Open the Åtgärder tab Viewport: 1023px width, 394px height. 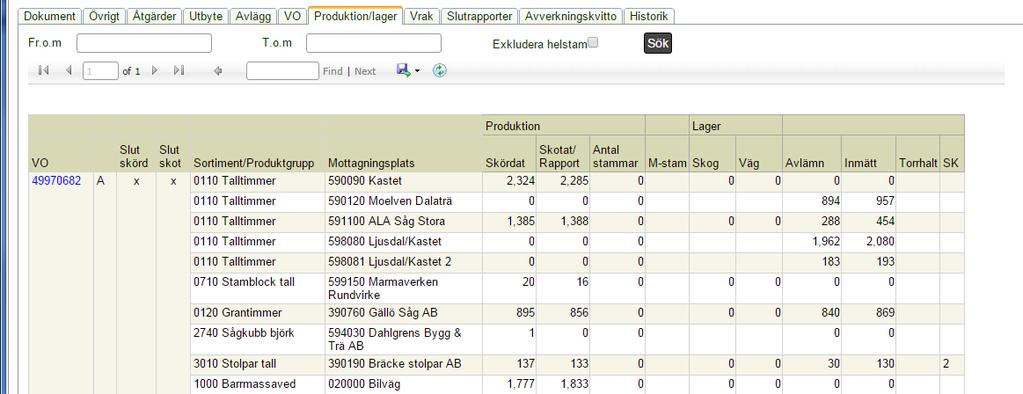pyautogui.click(x=154, y=16)
